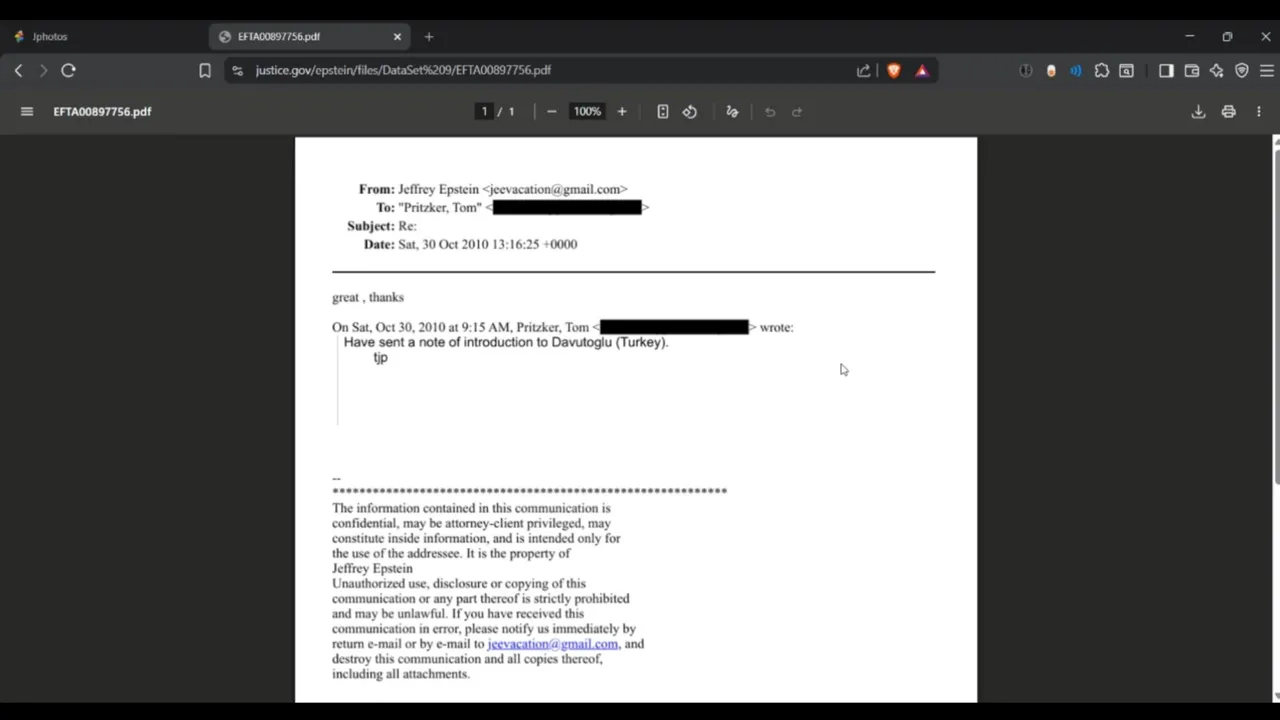This screenshot has width=1280, height=720.
Task: Download the PDF file
Action: point(1198,111)
